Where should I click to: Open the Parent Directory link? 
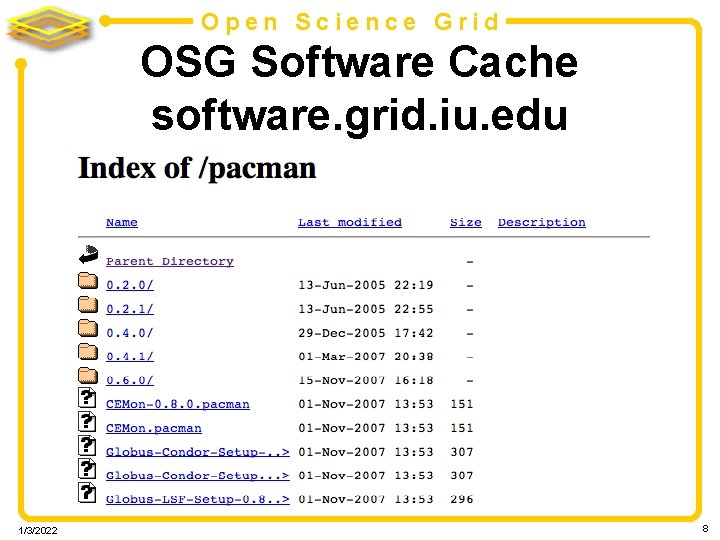click(x=170, y=261)
